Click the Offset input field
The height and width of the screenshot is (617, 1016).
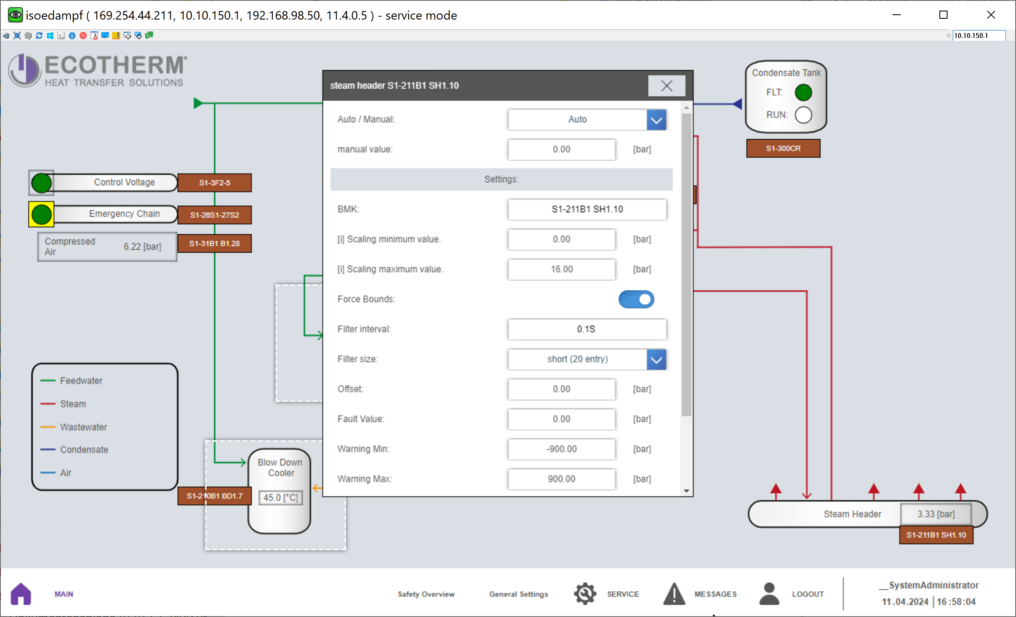pos(562,390)
